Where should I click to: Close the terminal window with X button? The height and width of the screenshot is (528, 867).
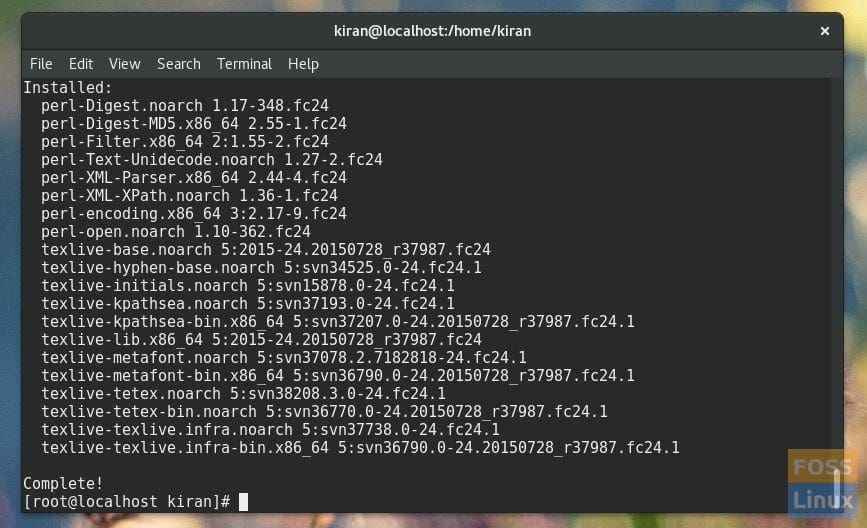tap(824, 31)
